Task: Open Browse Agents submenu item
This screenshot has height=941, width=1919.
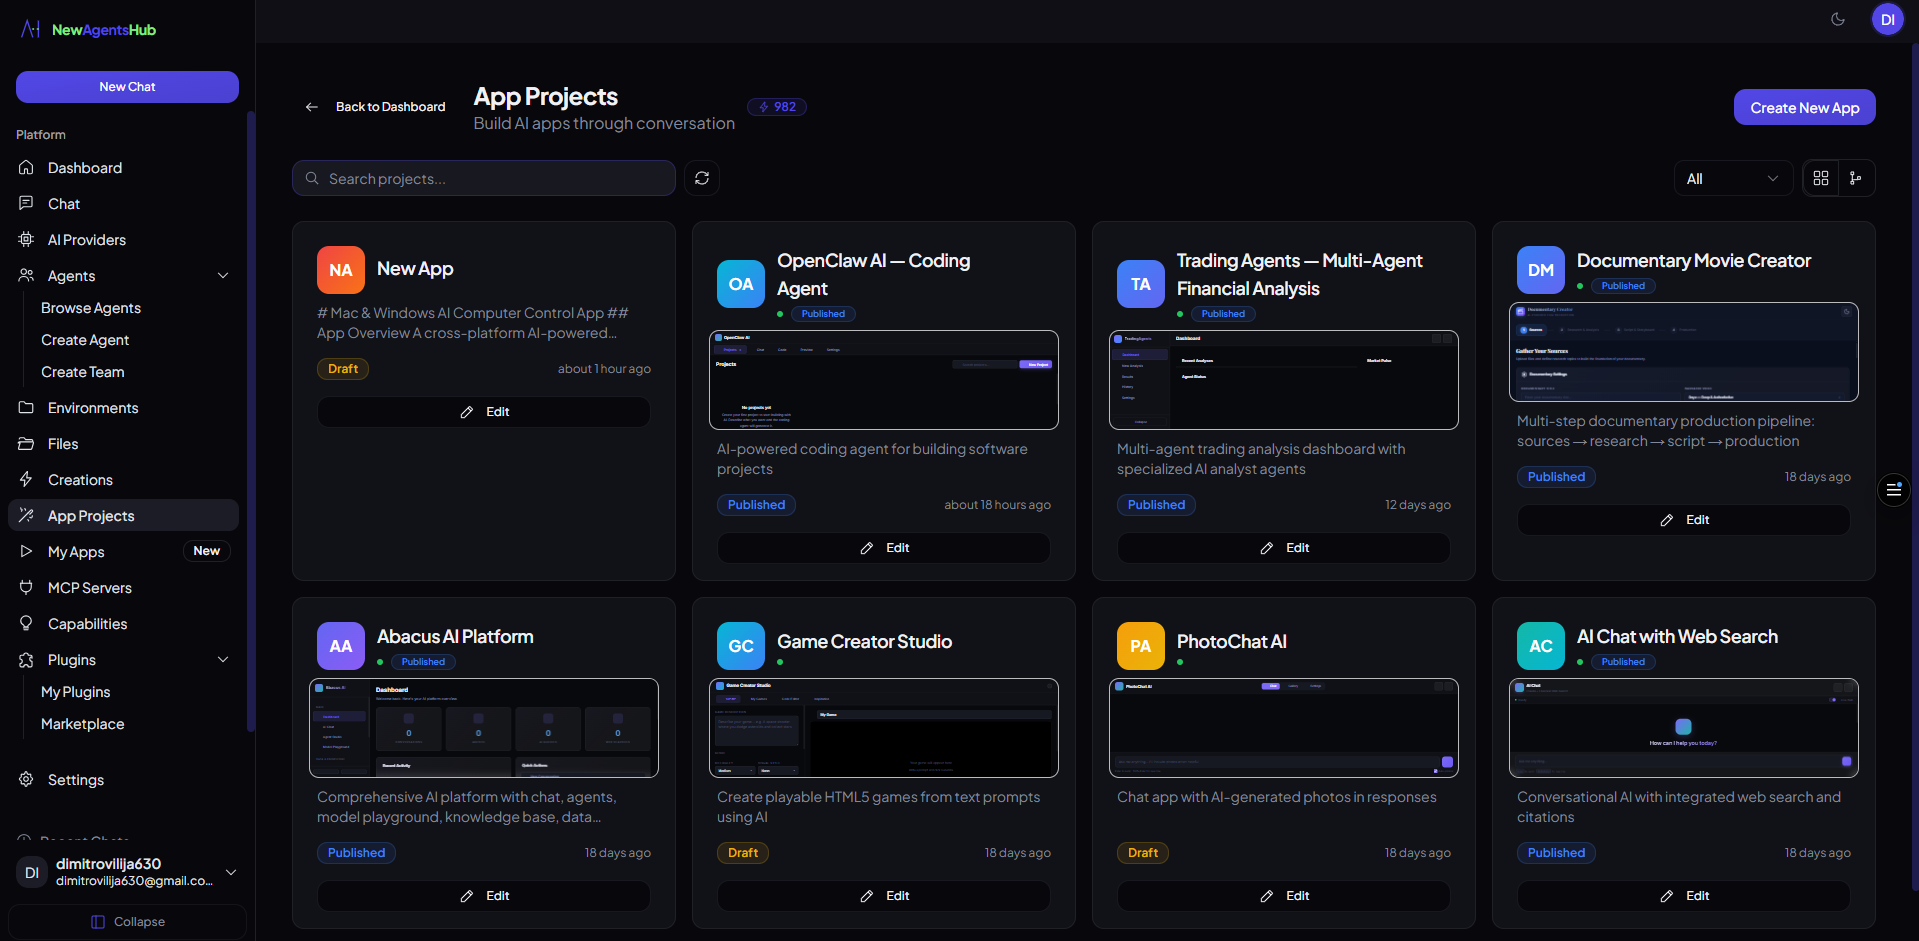Action: (x=91, y=308)
